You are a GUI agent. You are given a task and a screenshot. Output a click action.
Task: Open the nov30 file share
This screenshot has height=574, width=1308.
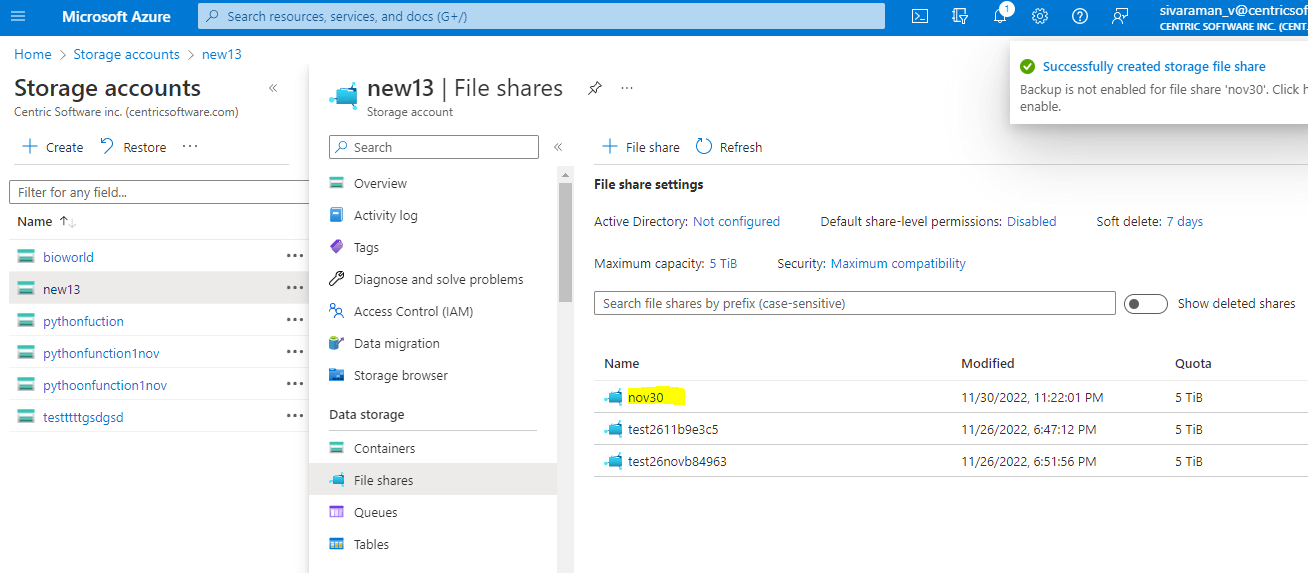[645, 397]
